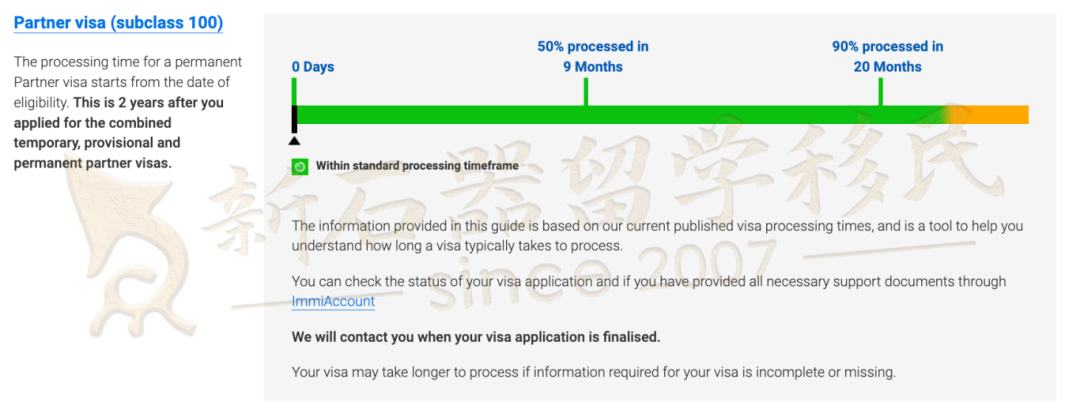Click the Within standard processing timeframe text
The height and width of the screenshot is (417, 1080).
tap(417, 166)
